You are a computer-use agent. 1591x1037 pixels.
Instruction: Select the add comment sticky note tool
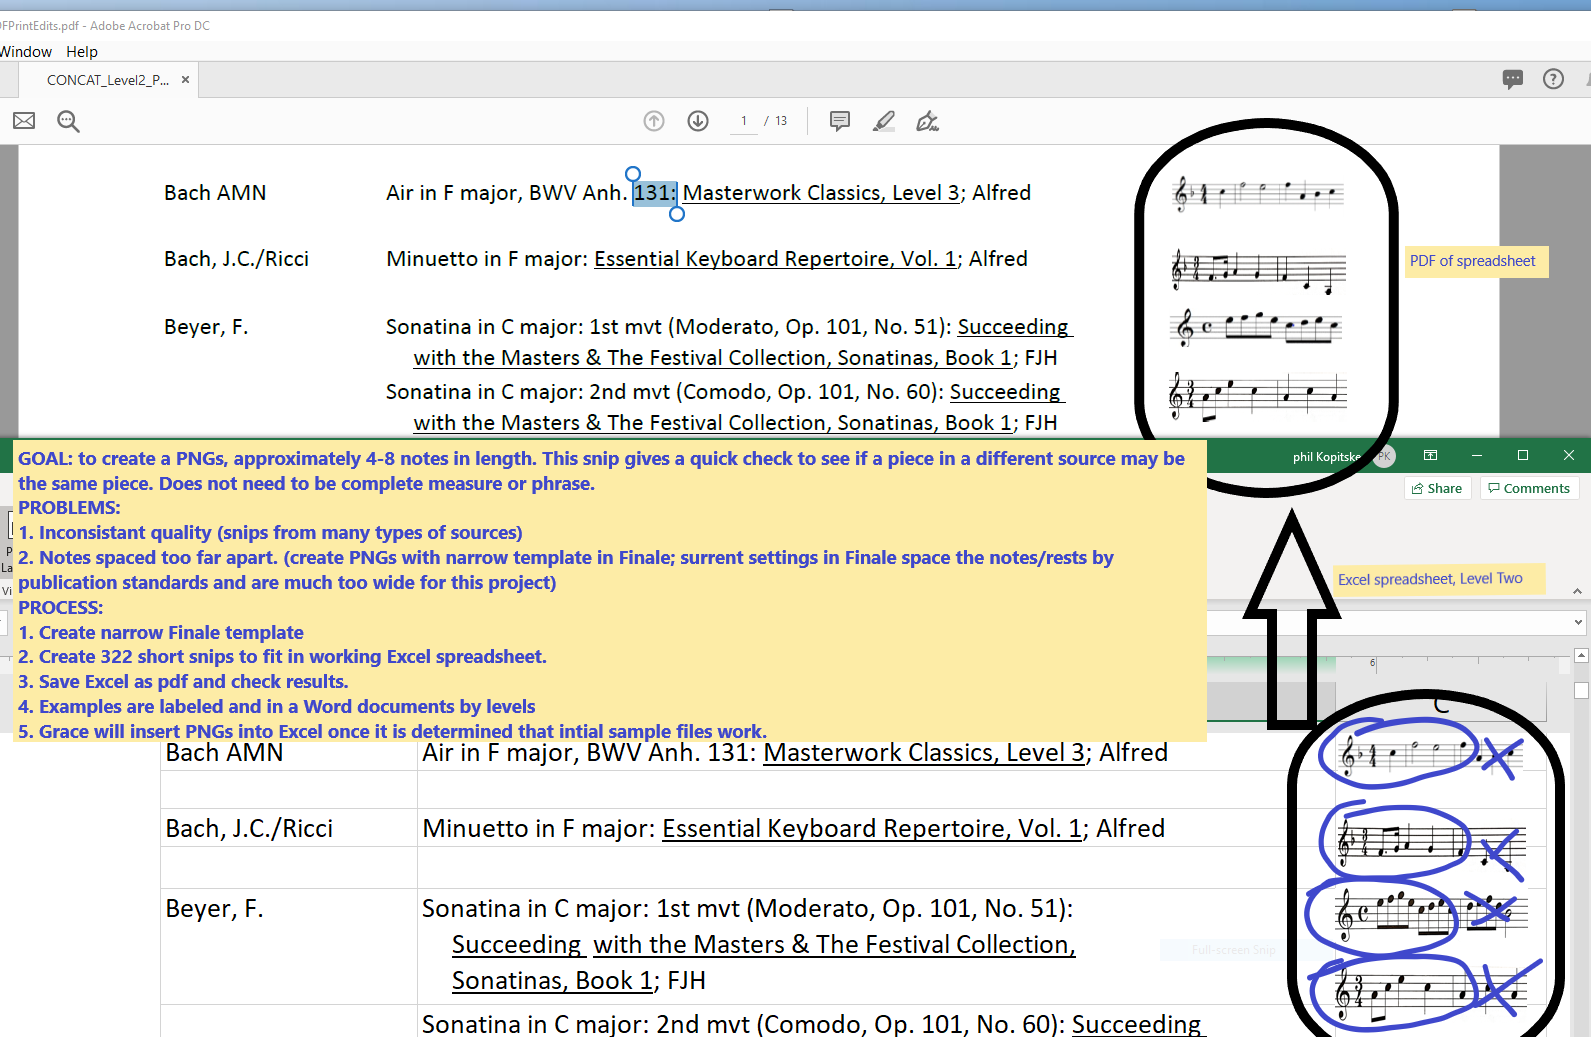[840, 121]
